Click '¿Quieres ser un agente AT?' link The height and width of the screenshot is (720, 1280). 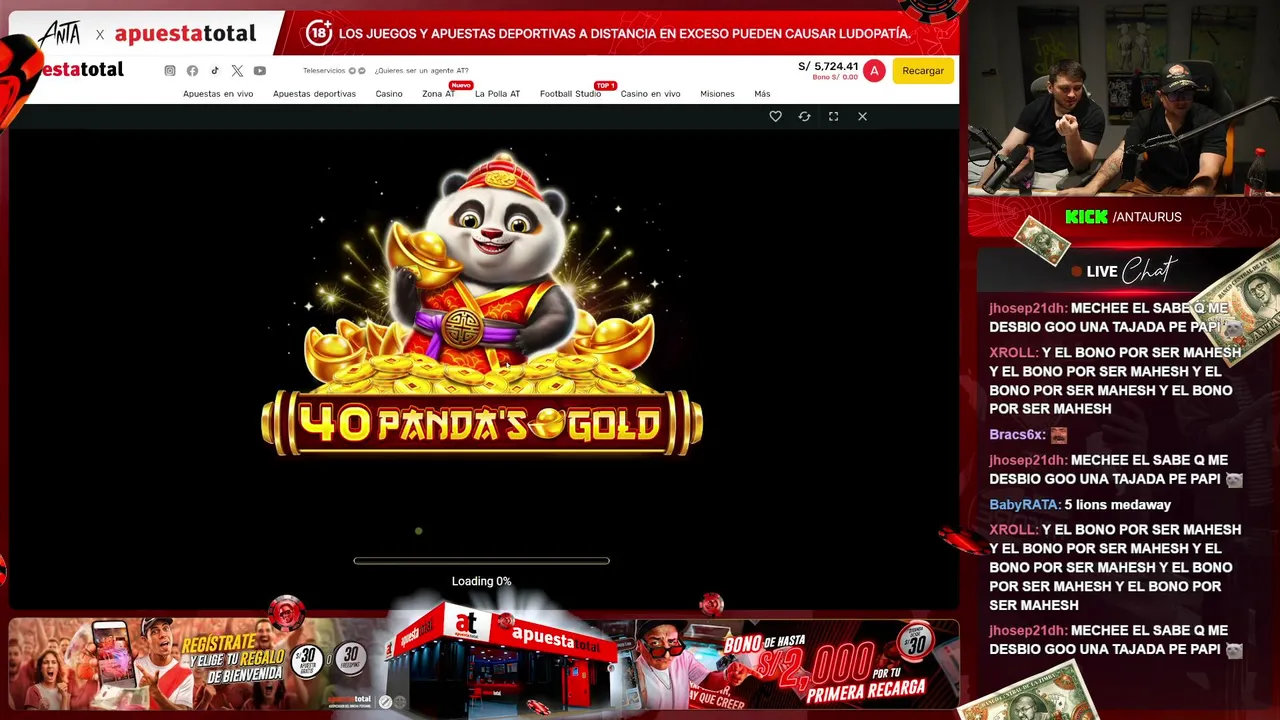(421, 71)
